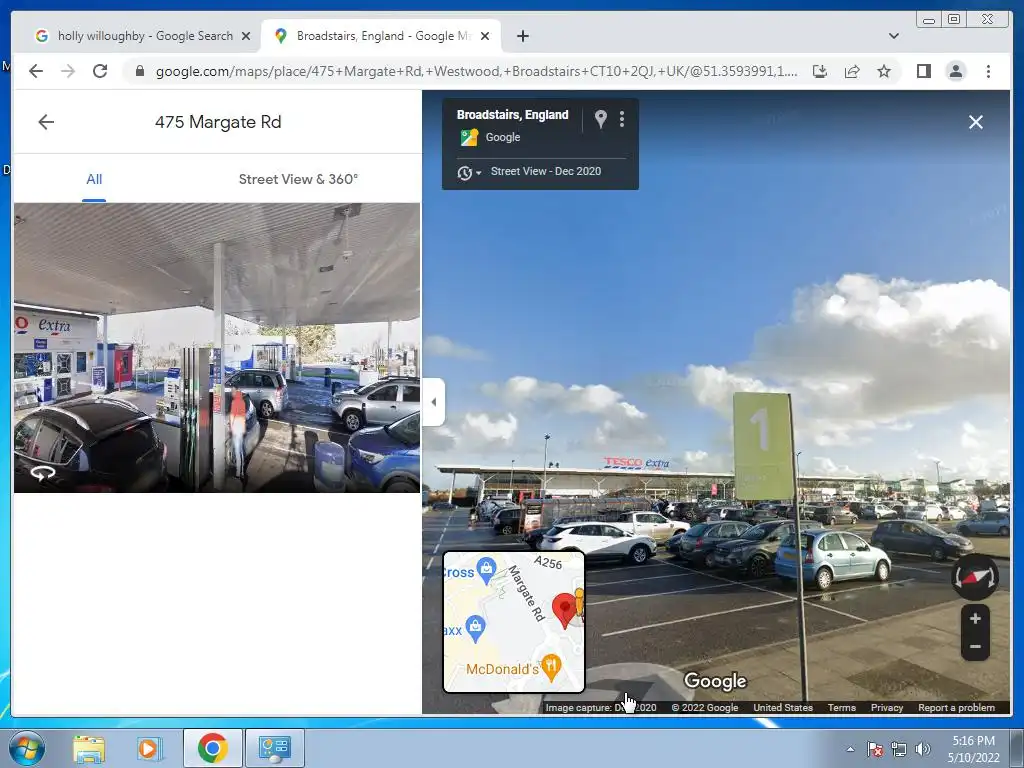Zoom in with the plus button

[x=975, y=618]
